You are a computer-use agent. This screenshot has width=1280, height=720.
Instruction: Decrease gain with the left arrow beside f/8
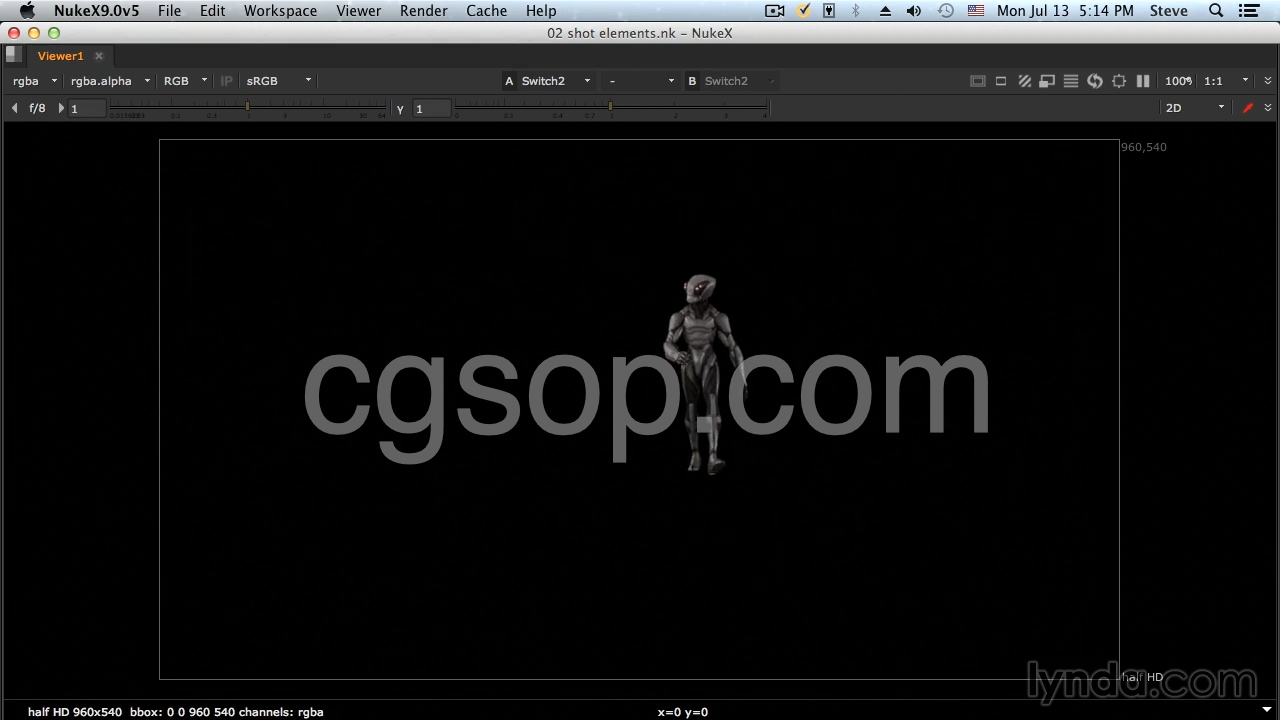click(x=14, y=108)
